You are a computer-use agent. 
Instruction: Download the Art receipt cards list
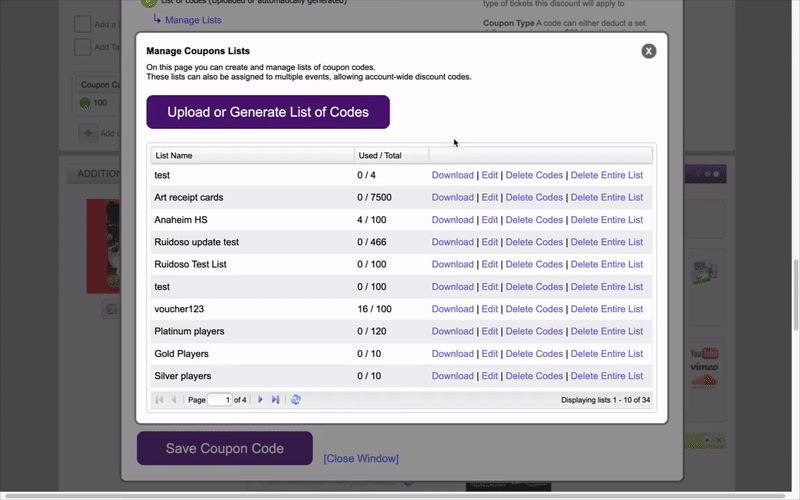tap(453, 197)
